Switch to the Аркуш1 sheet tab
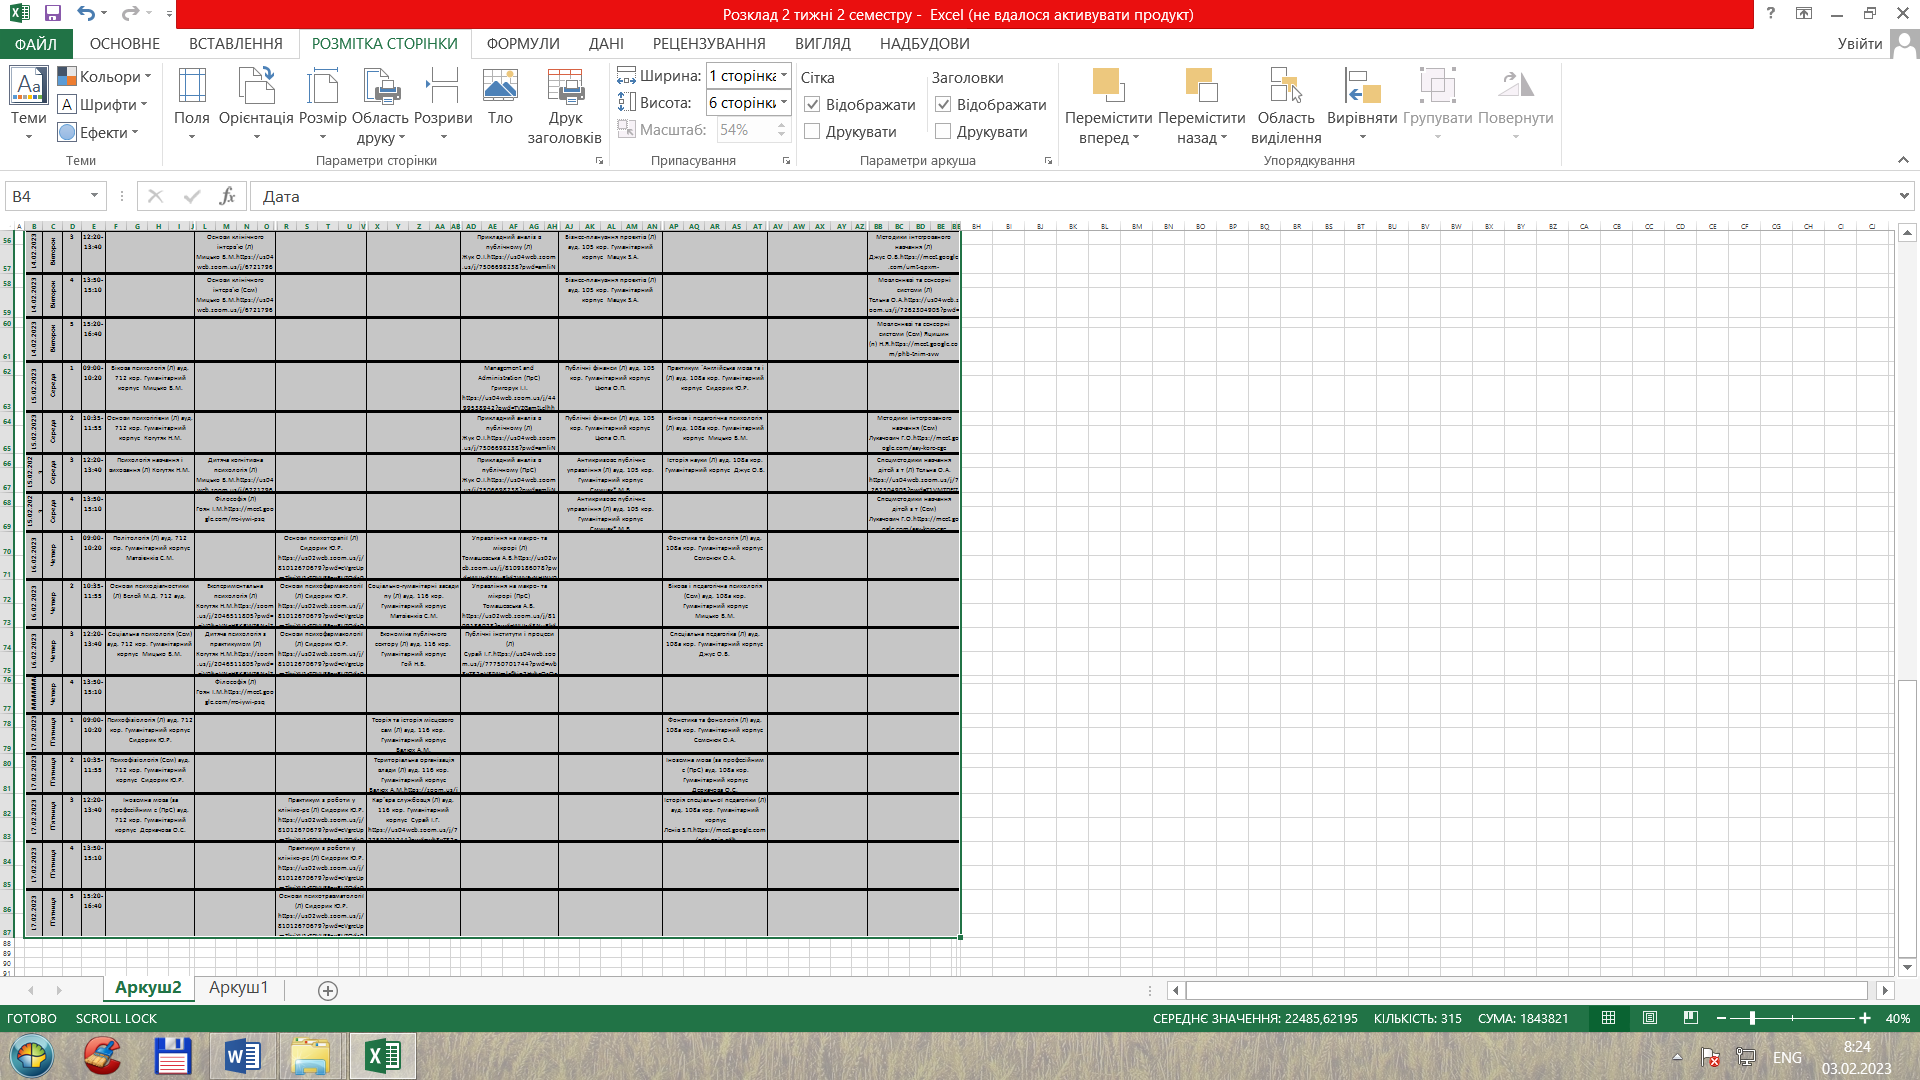This screenshot has height=1080, width=1920. pyautogui.click(x=238, y=988)
